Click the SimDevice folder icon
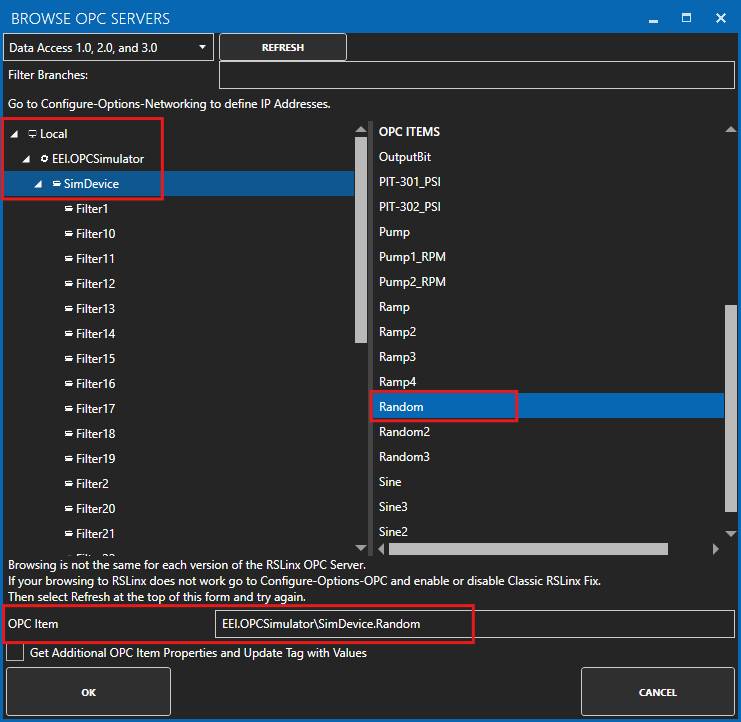This screenshot has width=741, height=722. (57, 183)
